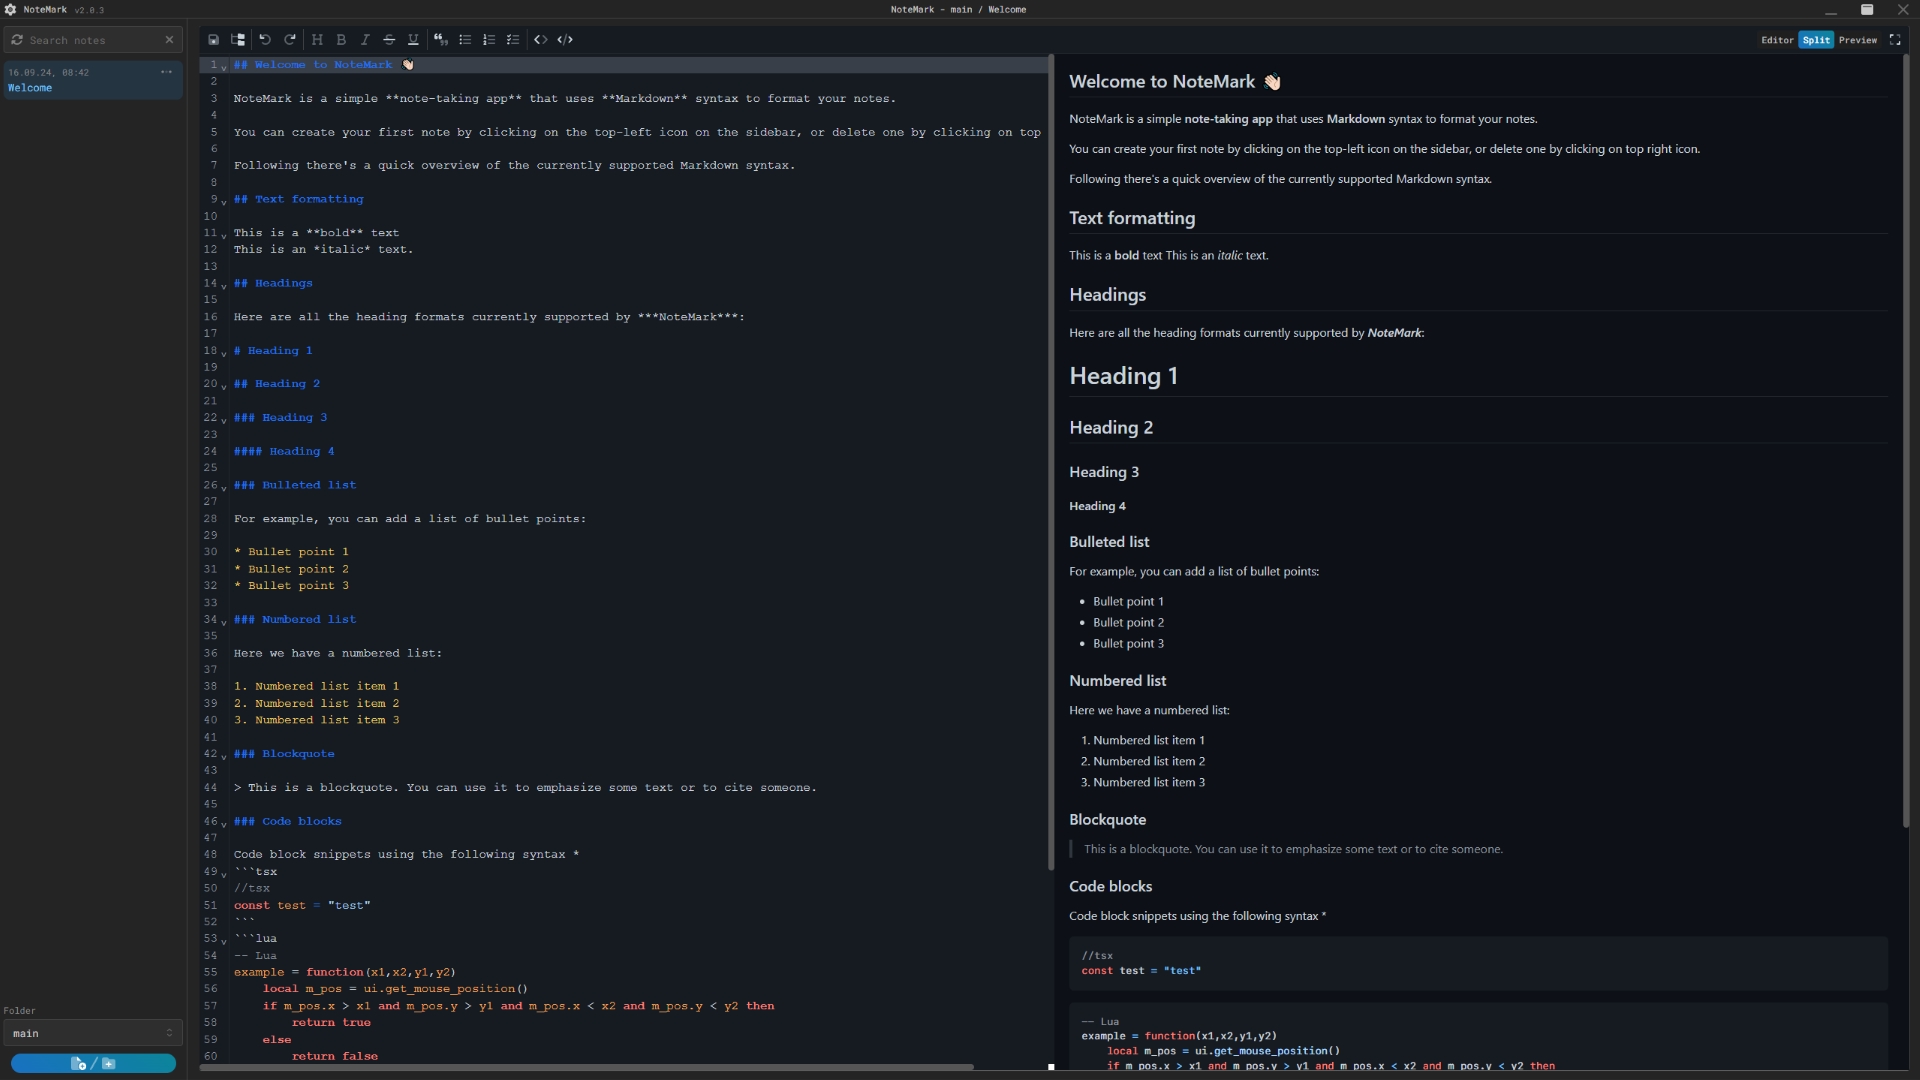This screenshot has height=1080, width=1920.
Task: Click the '#### Heading 4' line in editor
Action: point(284,452)
